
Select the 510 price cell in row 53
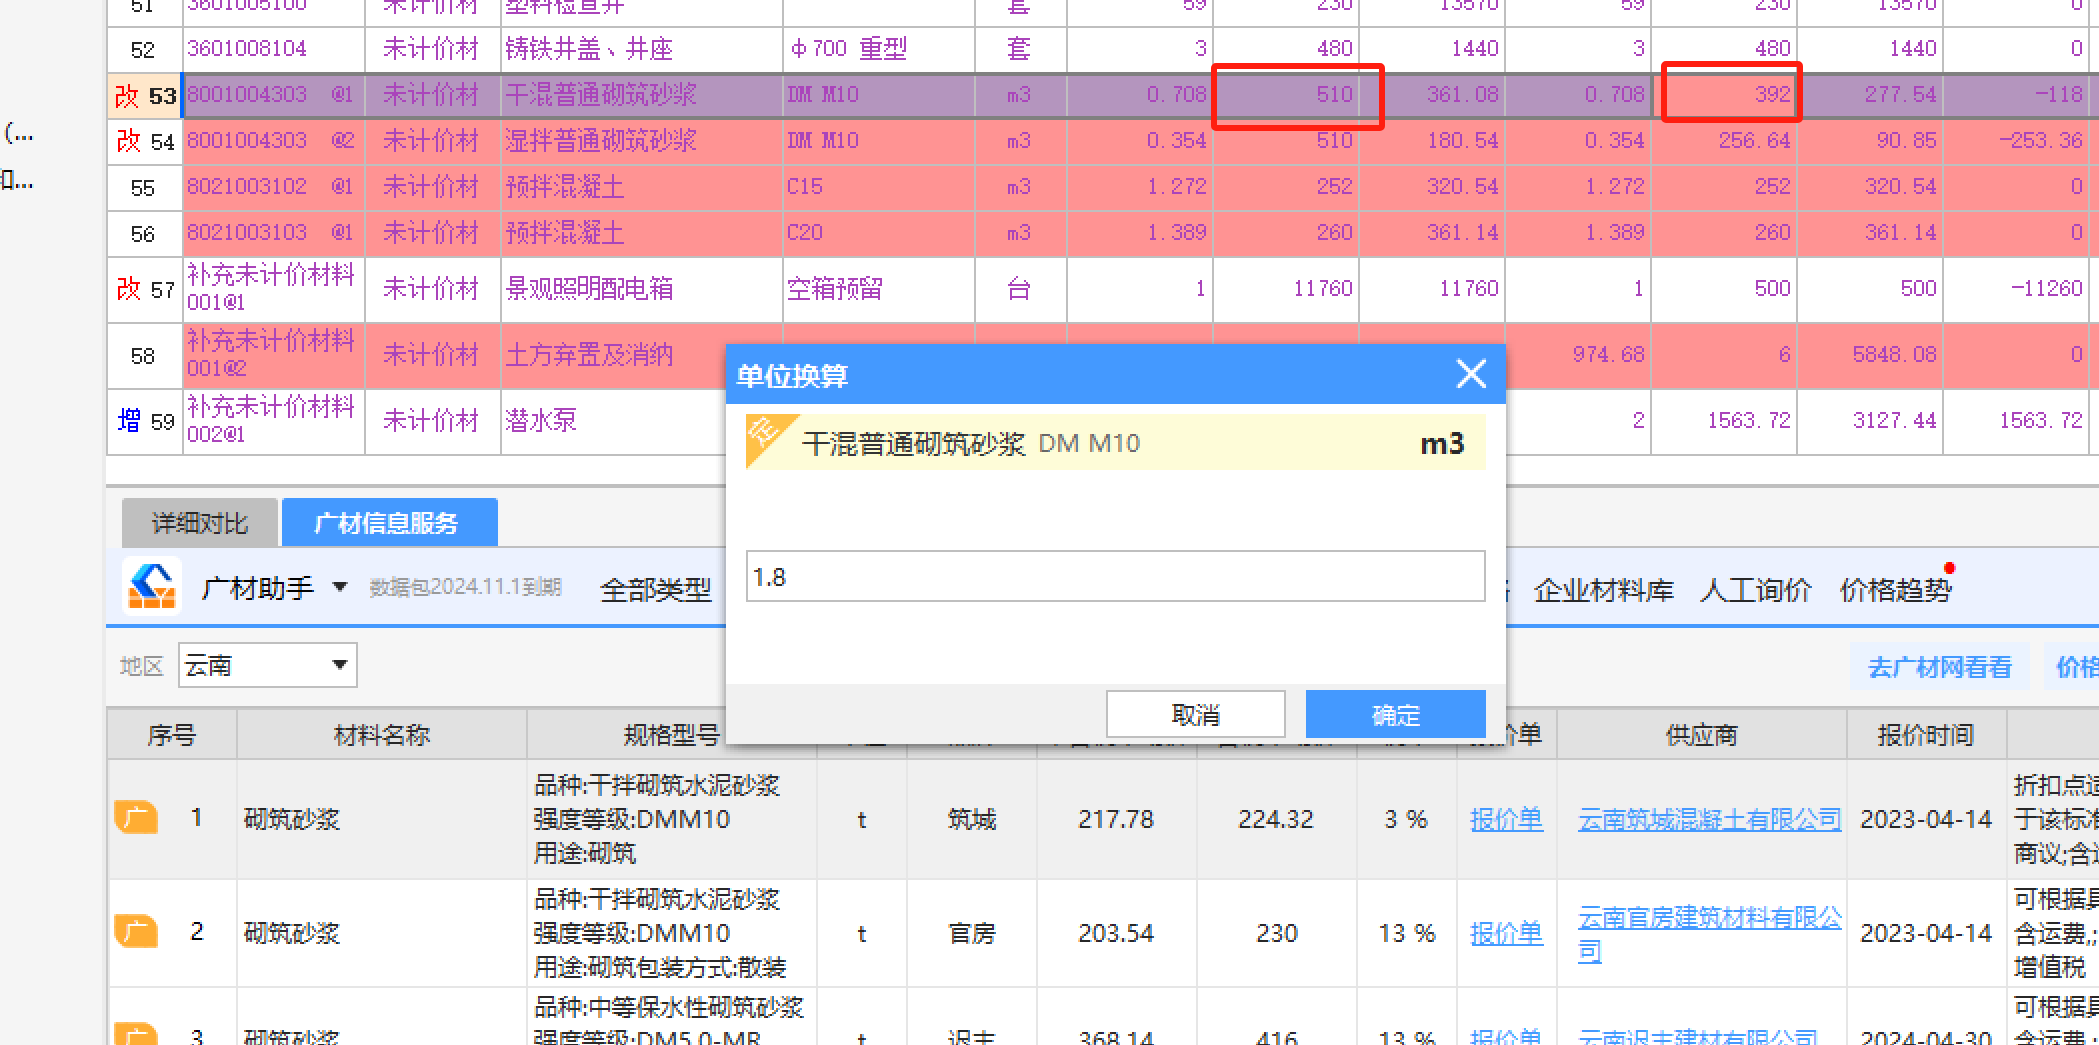coord(1286,95)
